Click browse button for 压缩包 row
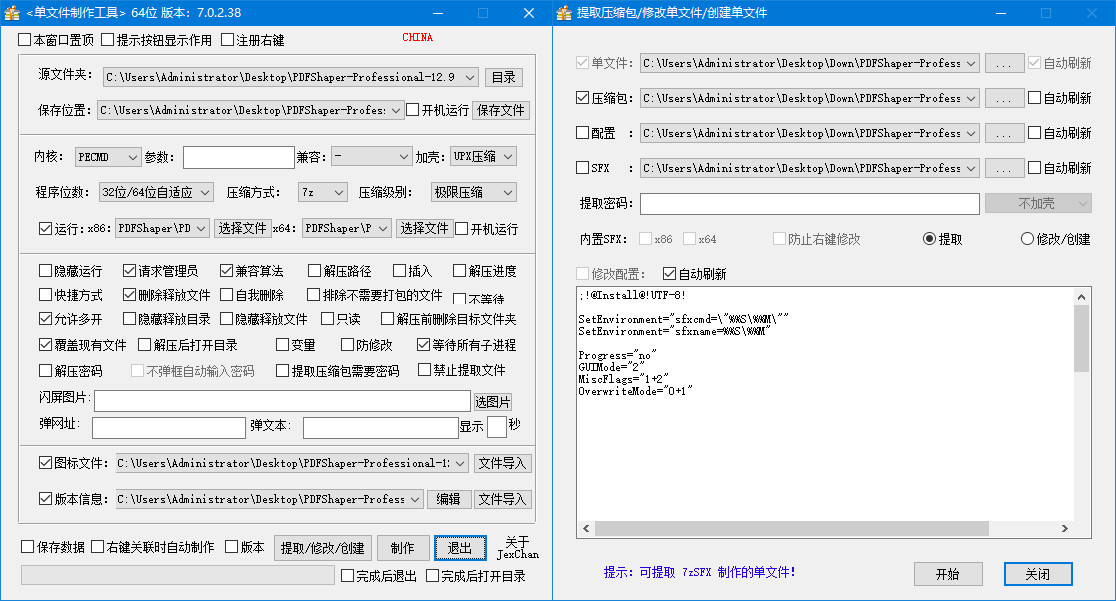This screenshot has height=601, width=1116. click(x=1004, y=98)
